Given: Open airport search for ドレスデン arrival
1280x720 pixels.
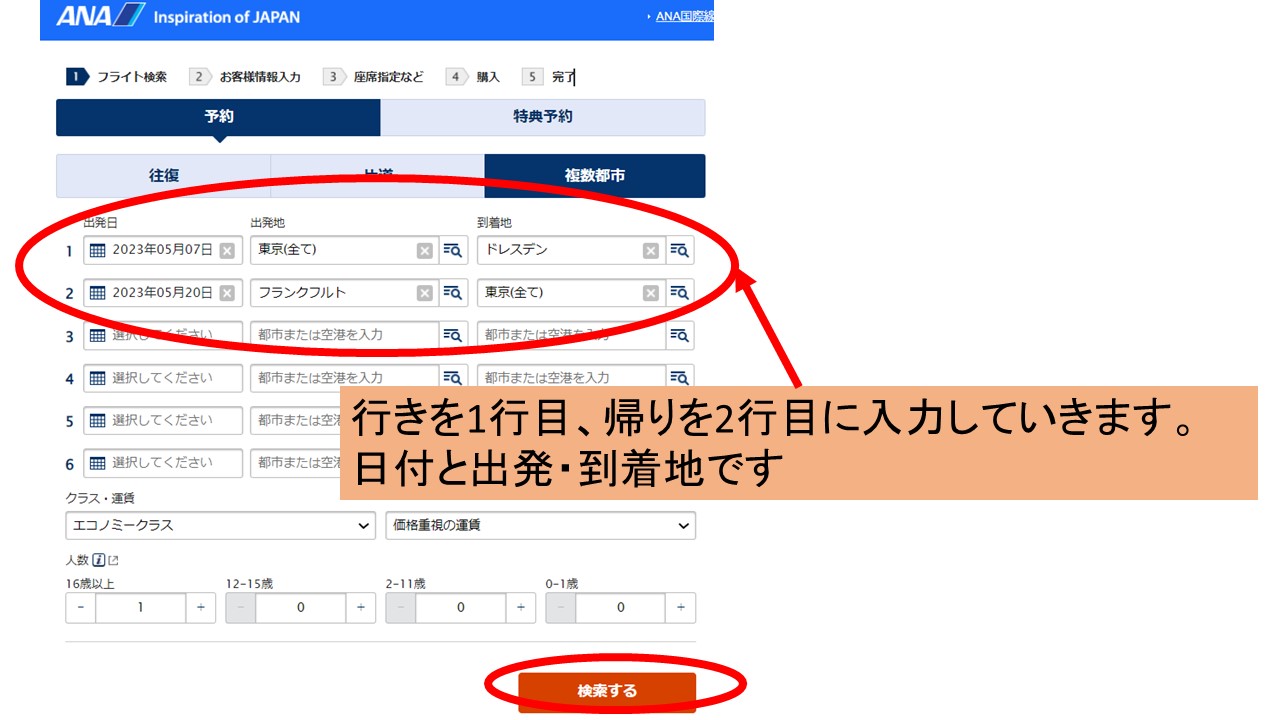Looking at the screenshot, I should pos(680,250).
